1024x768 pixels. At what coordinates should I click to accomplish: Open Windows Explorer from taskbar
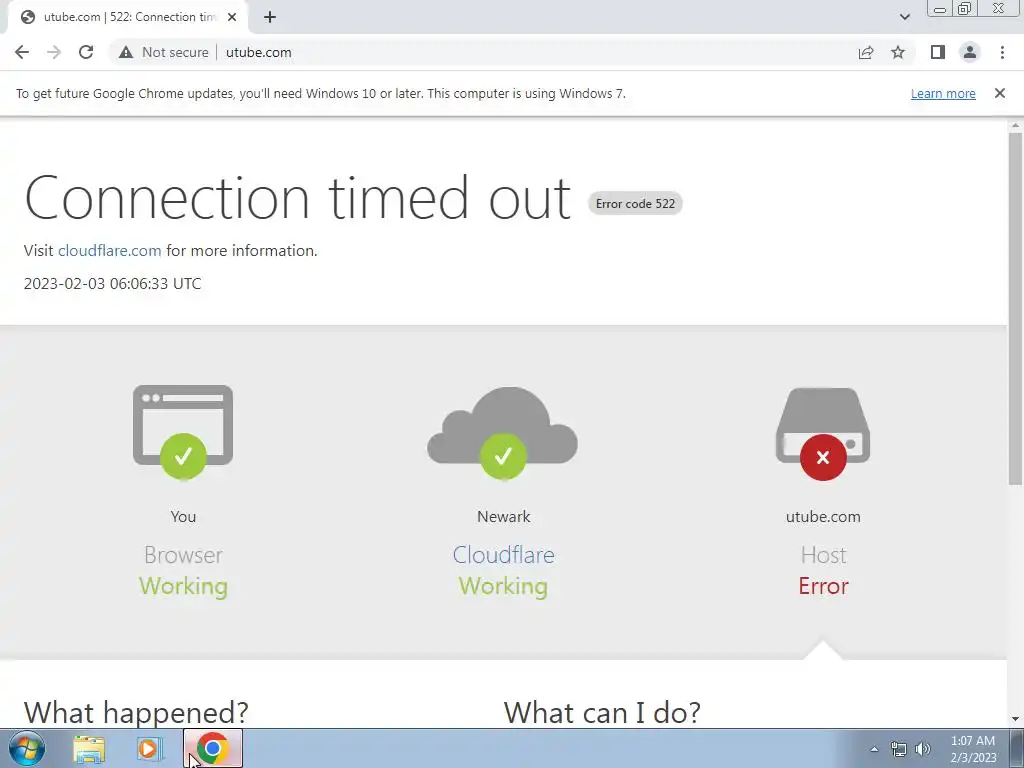89,748
